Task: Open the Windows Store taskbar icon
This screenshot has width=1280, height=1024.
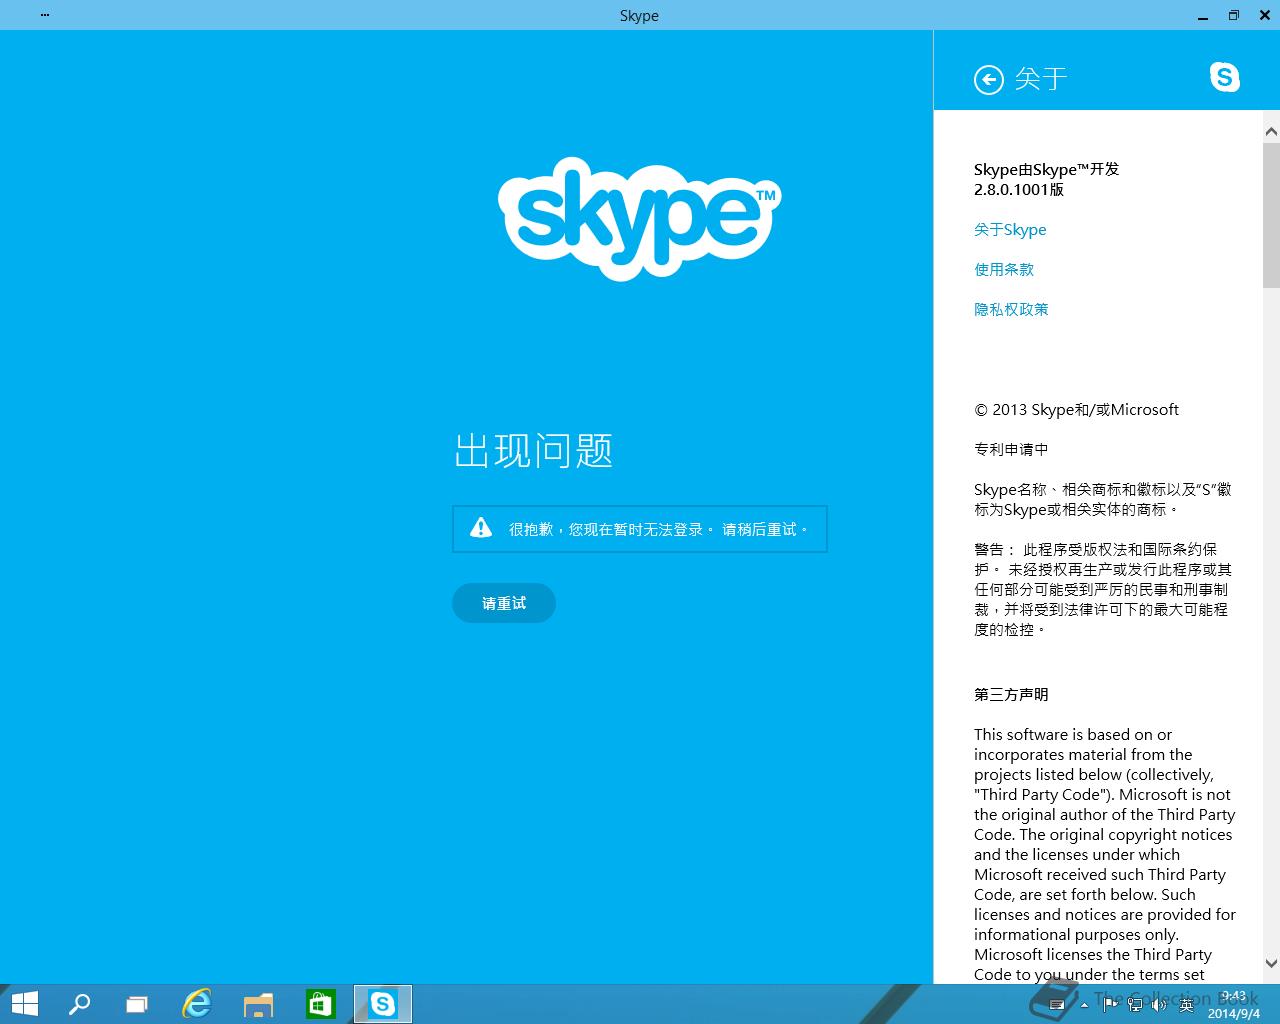Action: (x=320, y=1004)
